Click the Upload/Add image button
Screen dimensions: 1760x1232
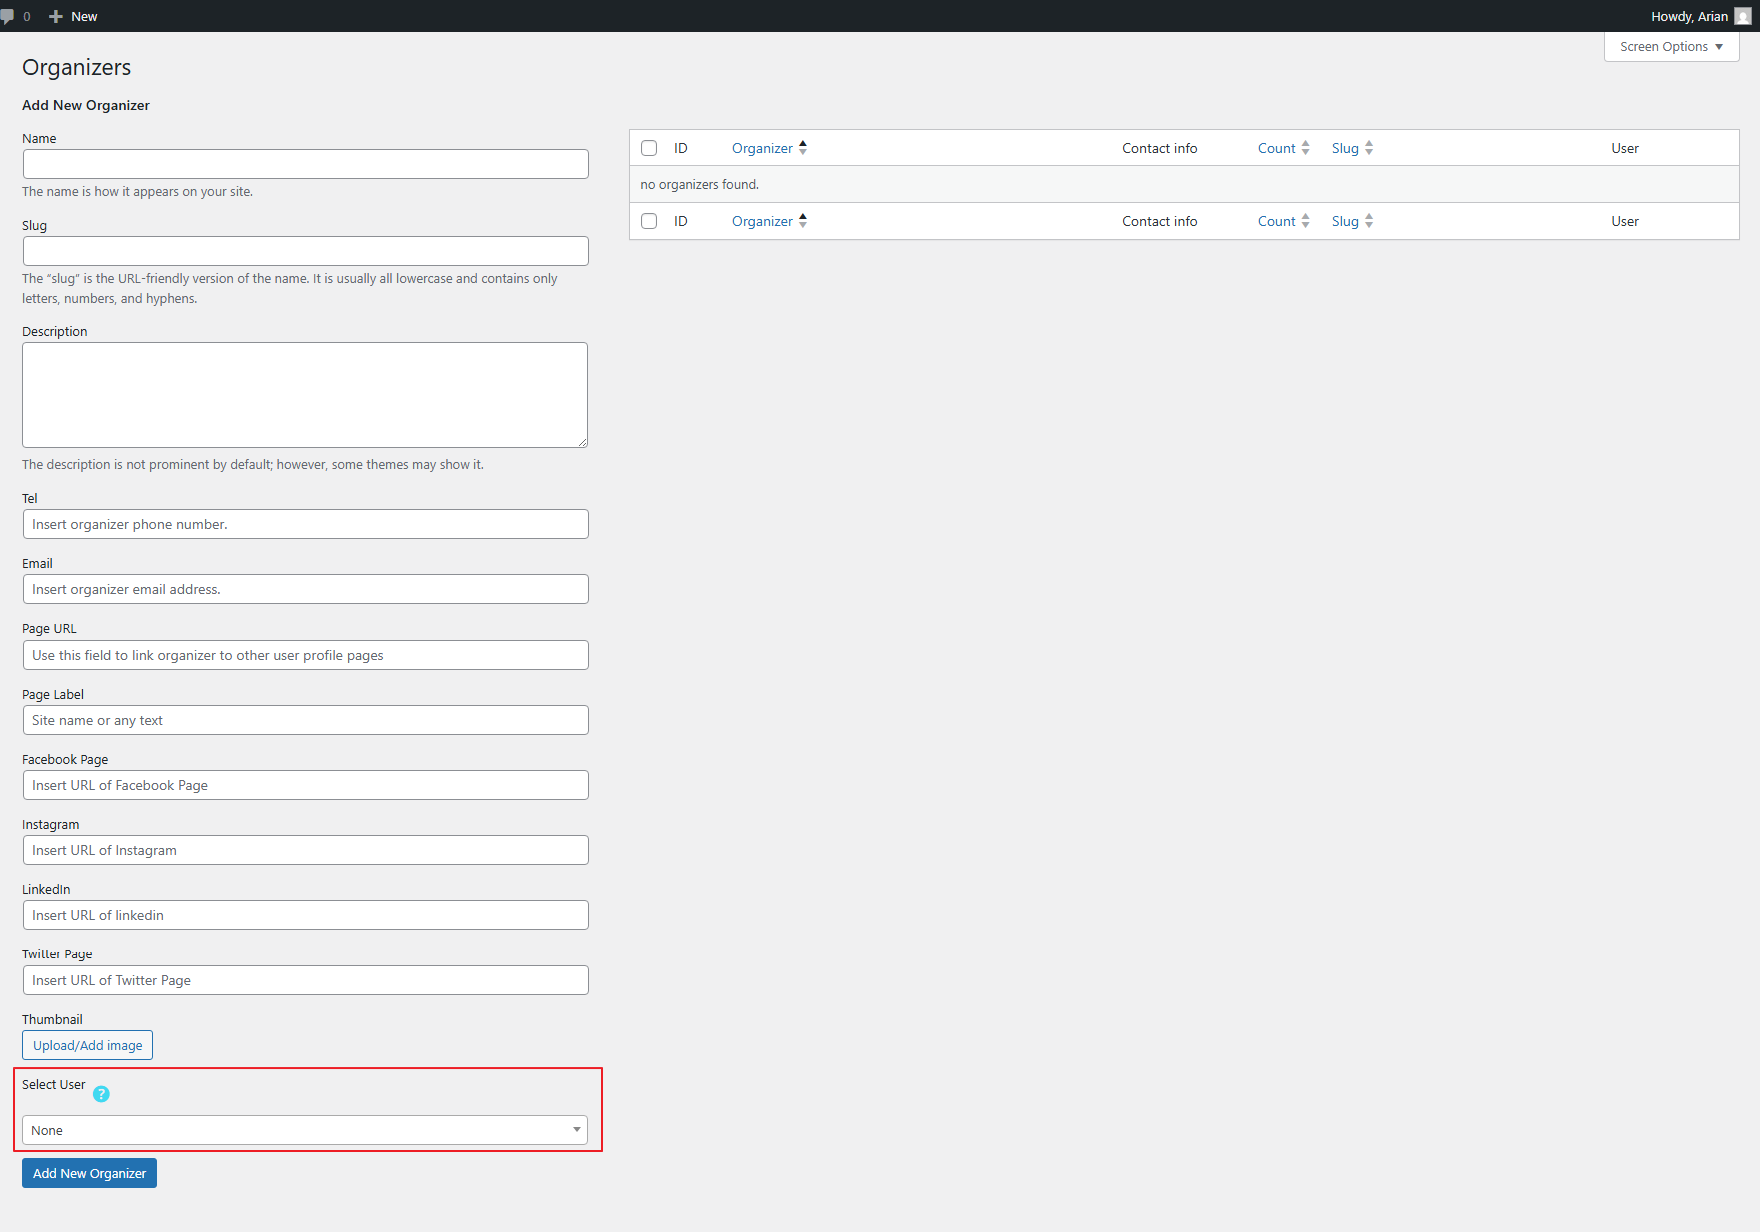tap(87, 1044)
